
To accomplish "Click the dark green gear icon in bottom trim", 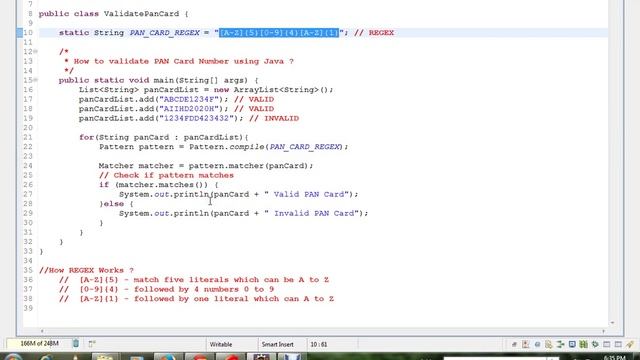I will click(595, 344).
